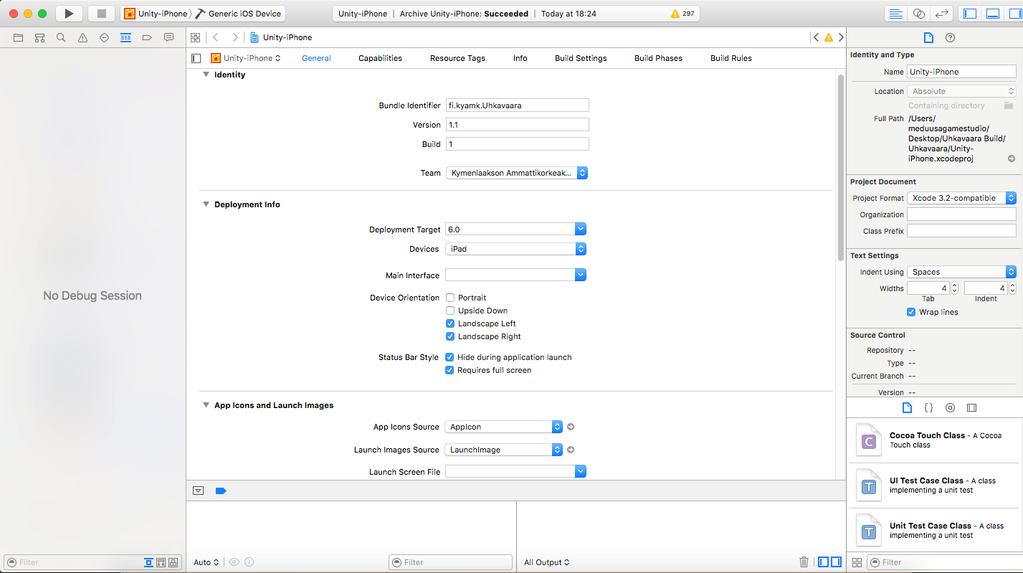Open the Report navigator speech-bubble icon
The width and height of the screenshot is (1023, 573).
[x=168, y=38]
